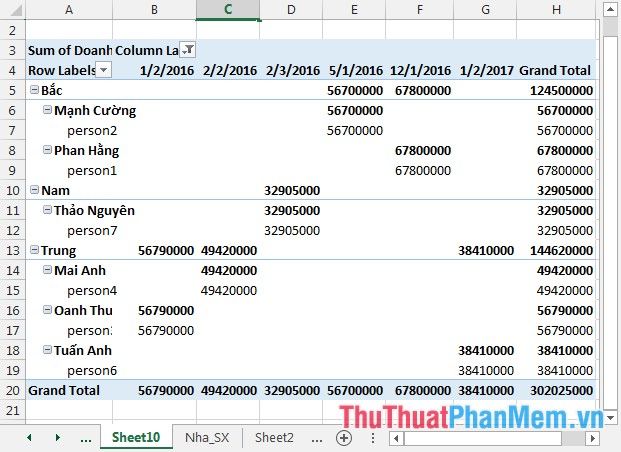Open the Row Labels filter dropdown

point(104,70)
